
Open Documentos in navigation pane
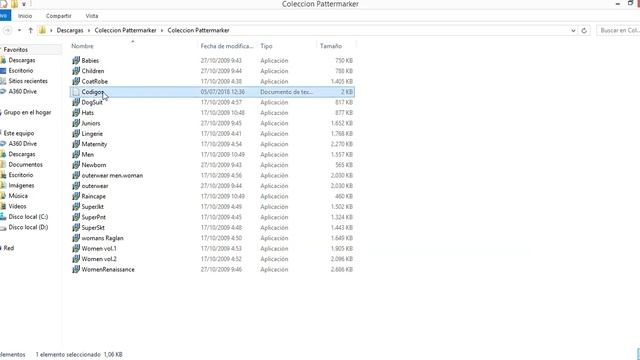(25, 164)
